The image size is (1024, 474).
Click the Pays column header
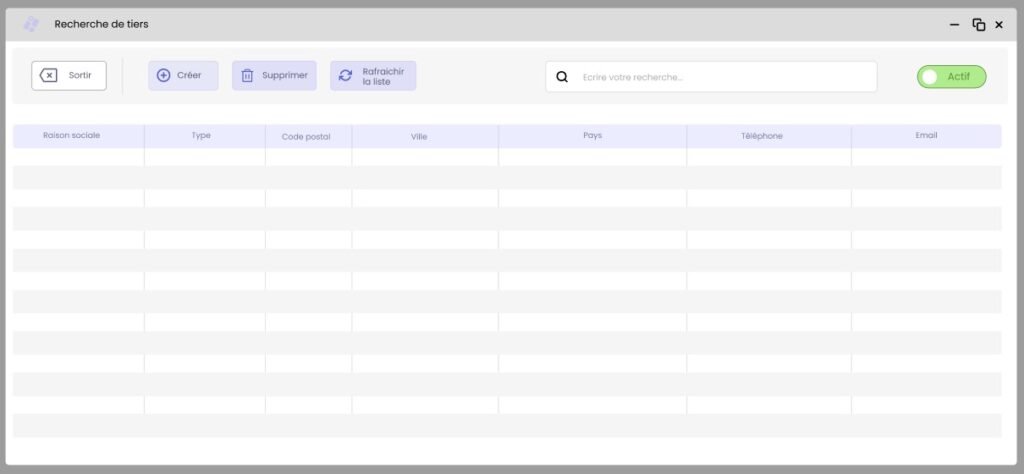coord(592,135)
